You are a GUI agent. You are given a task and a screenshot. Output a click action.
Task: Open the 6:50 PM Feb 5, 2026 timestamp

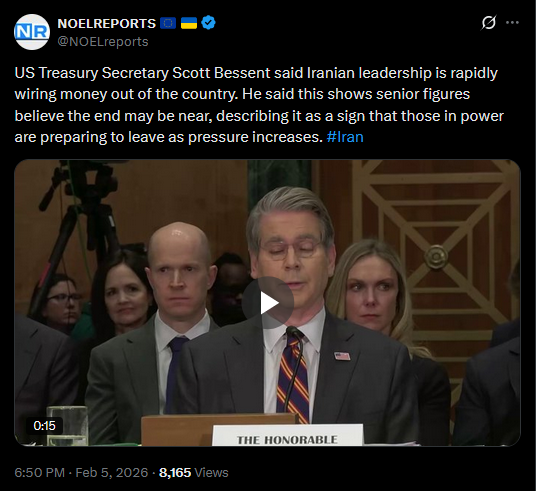click(81, 473)
